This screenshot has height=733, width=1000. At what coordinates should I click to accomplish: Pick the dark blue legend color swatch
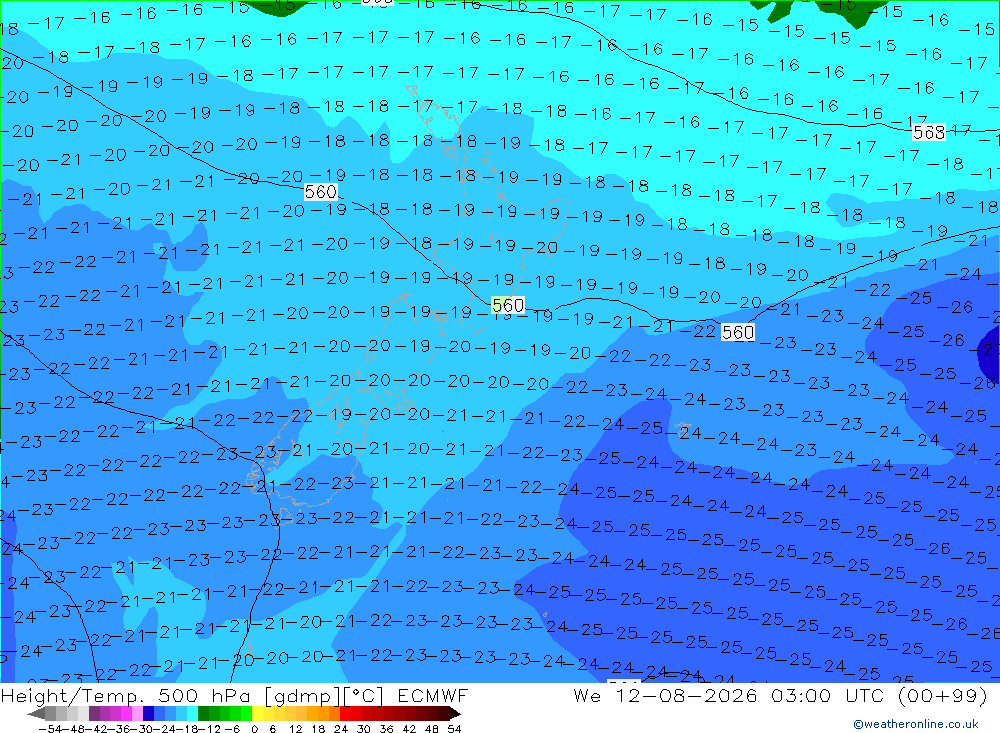148,714
